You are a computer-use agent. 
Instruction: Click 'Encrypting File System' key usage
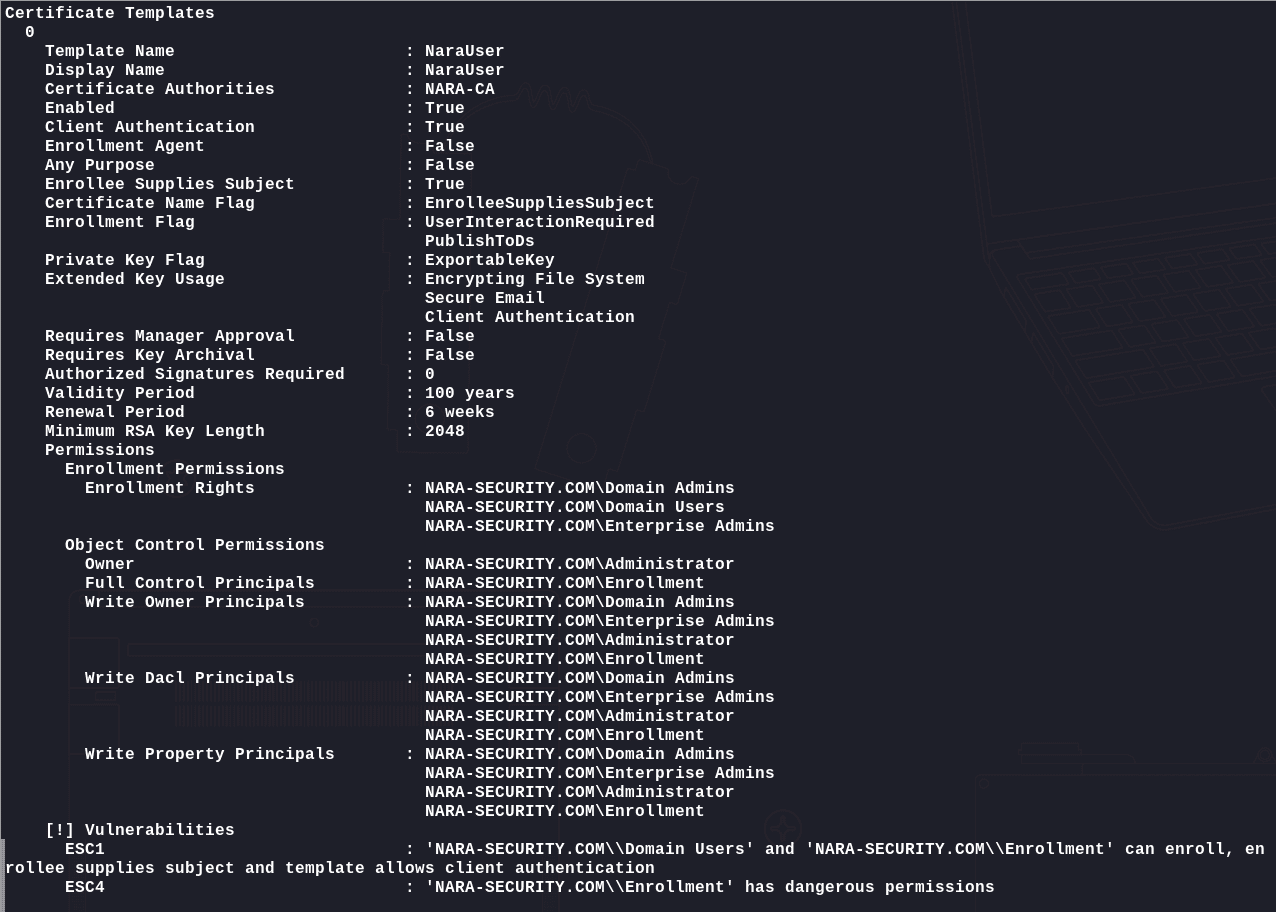534,279
